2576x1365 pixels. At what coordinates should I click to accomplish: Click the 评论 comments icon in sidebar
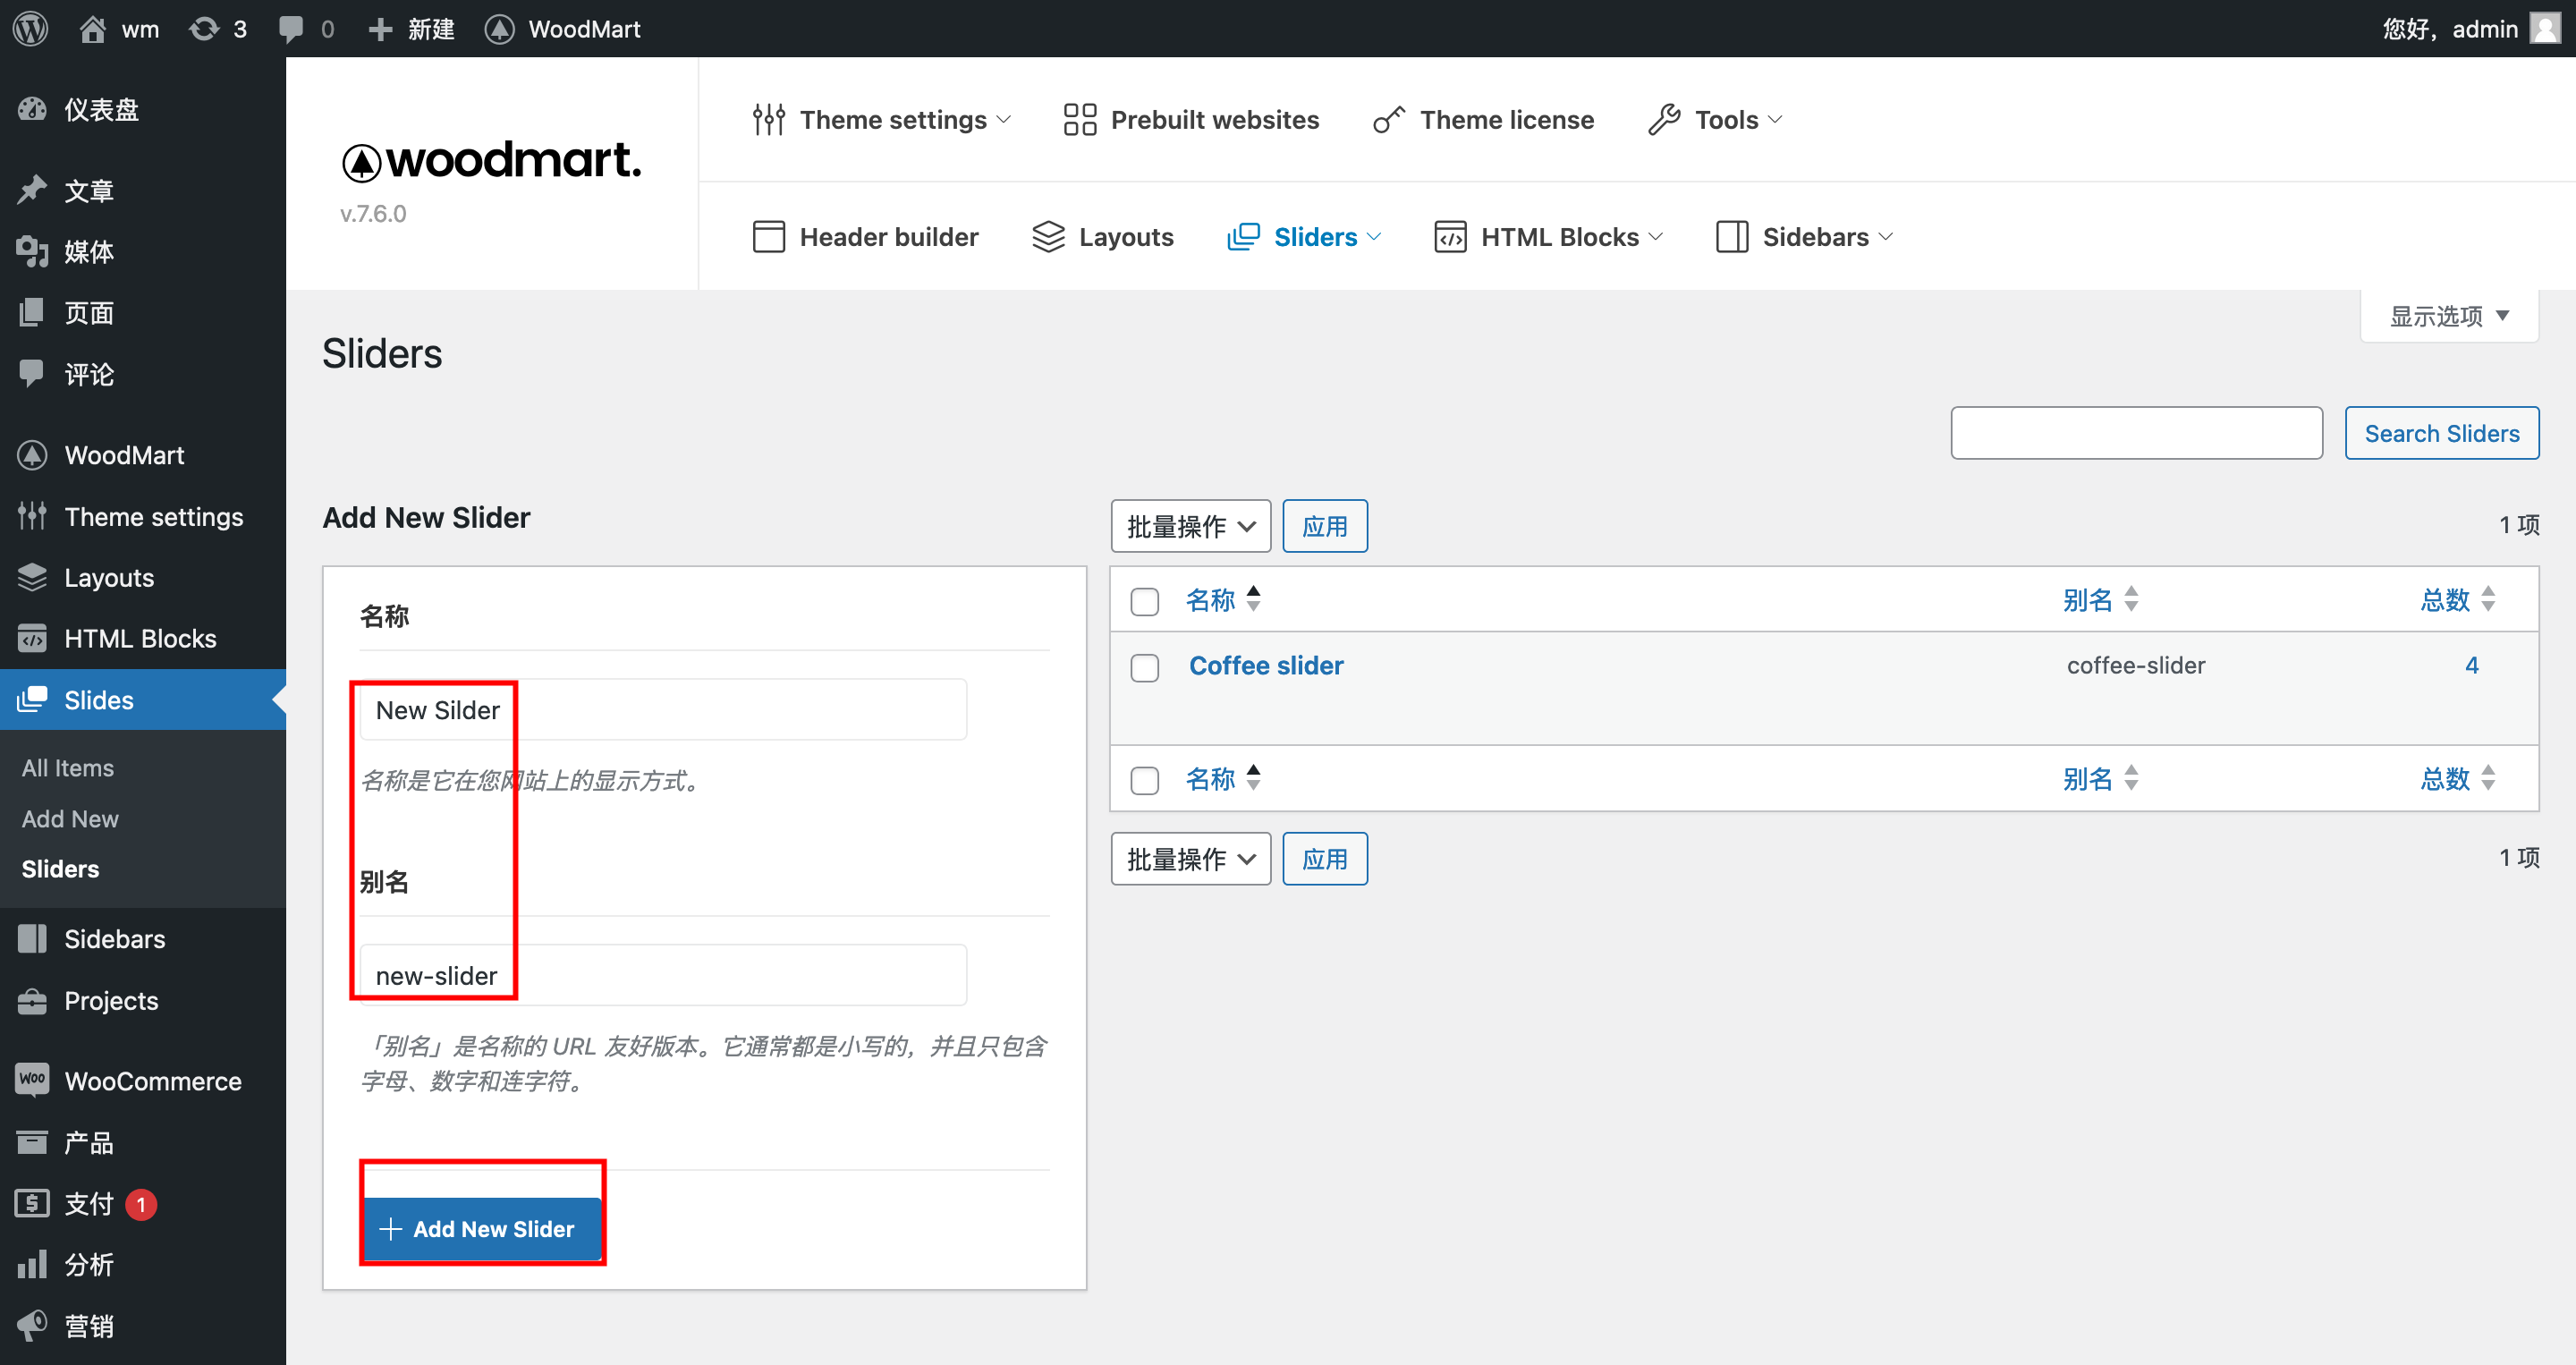tap(32, 374)
